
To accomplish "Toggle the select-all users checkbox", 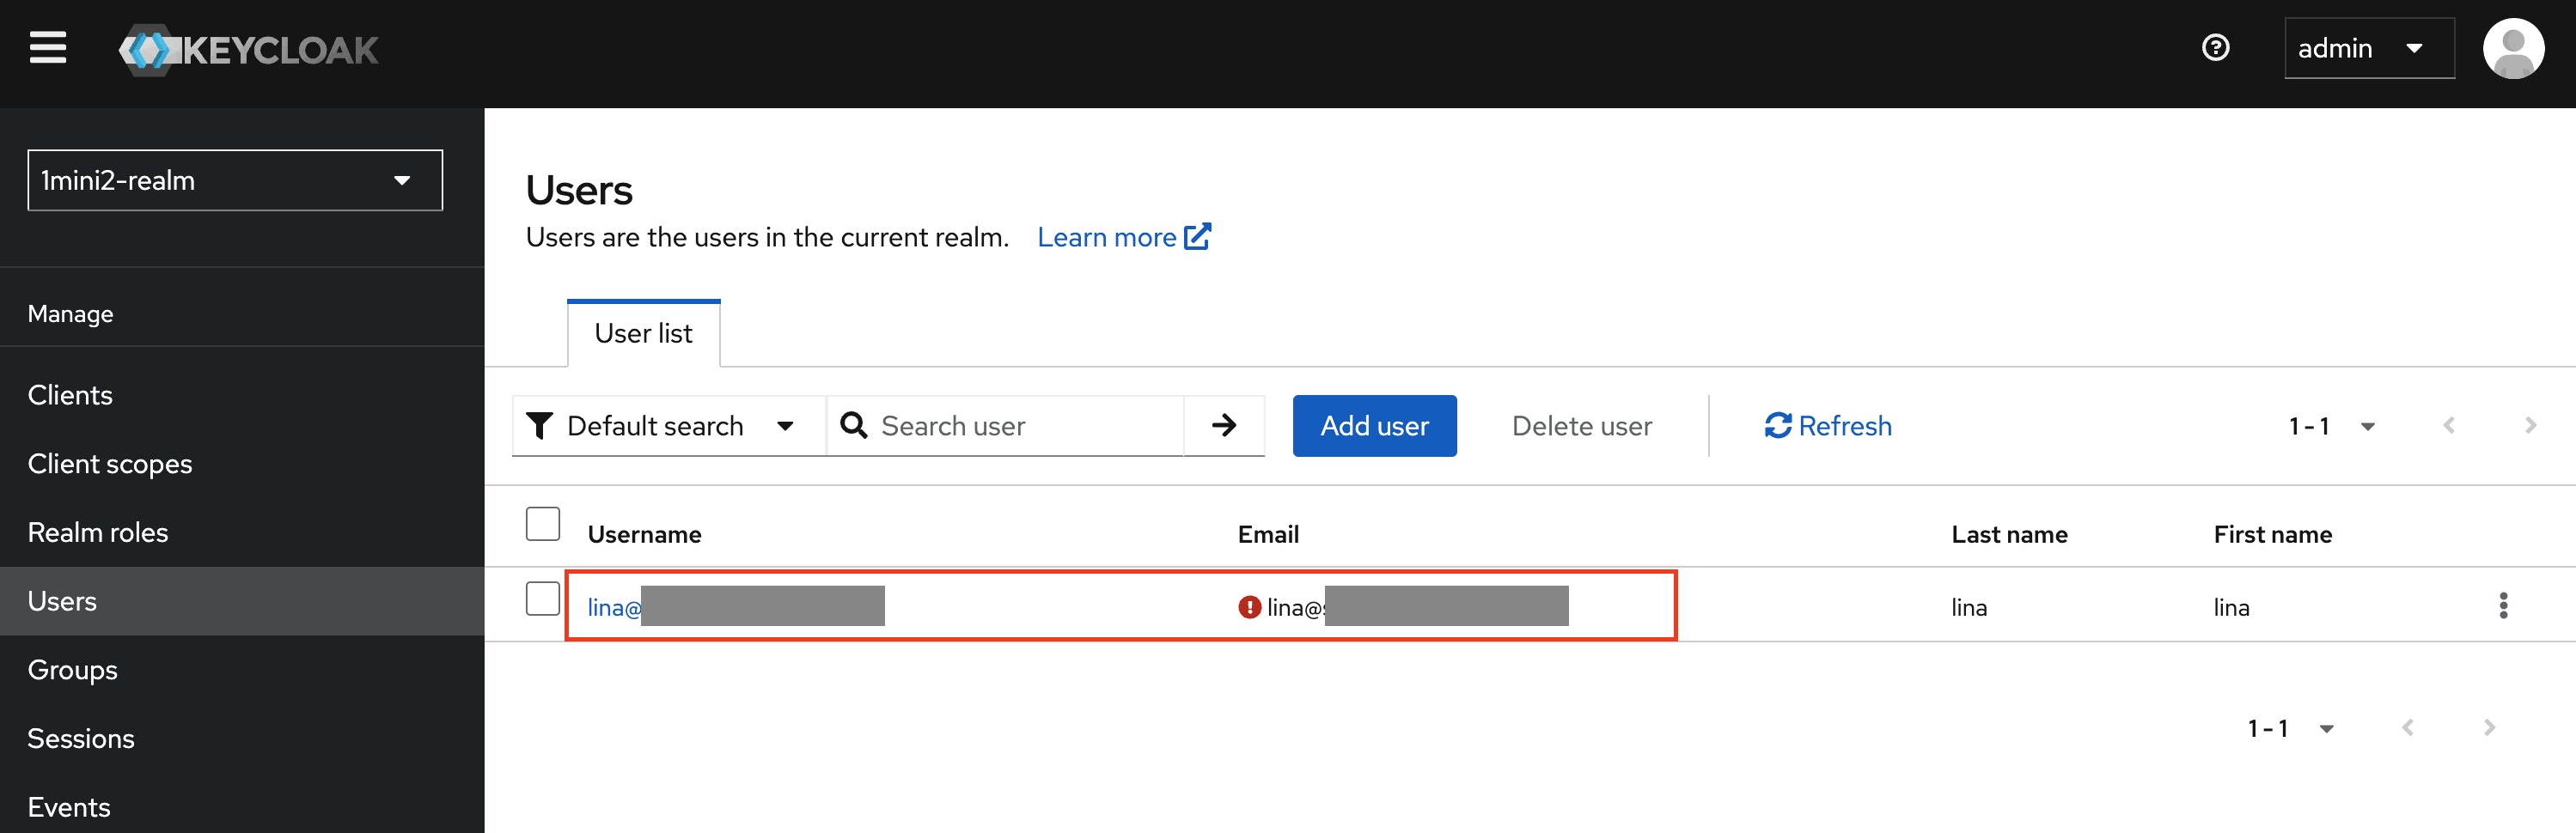I will pyautogui.click(x=543, y=524).
